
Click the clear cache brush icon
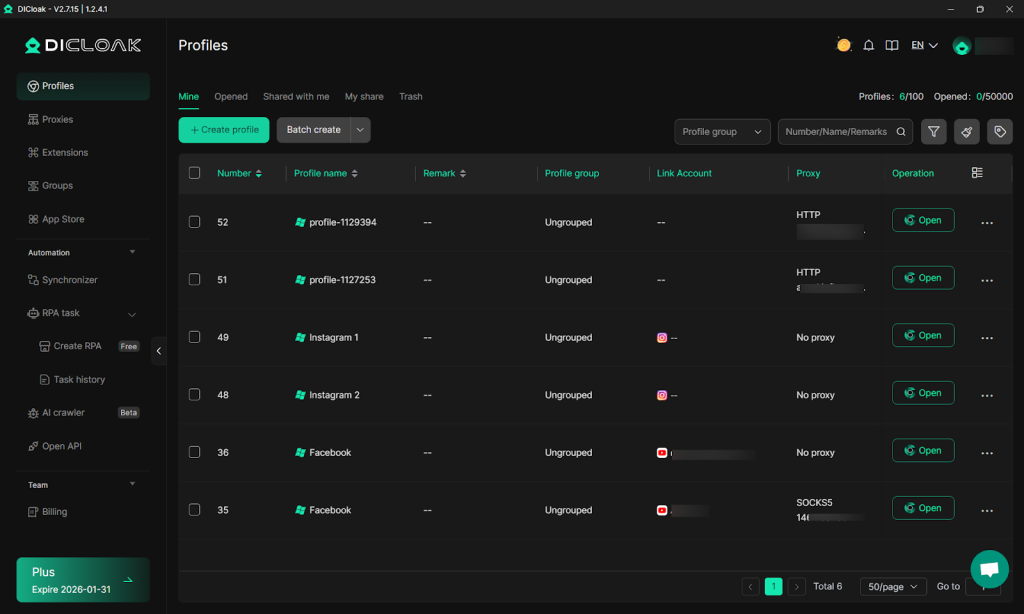966,131
